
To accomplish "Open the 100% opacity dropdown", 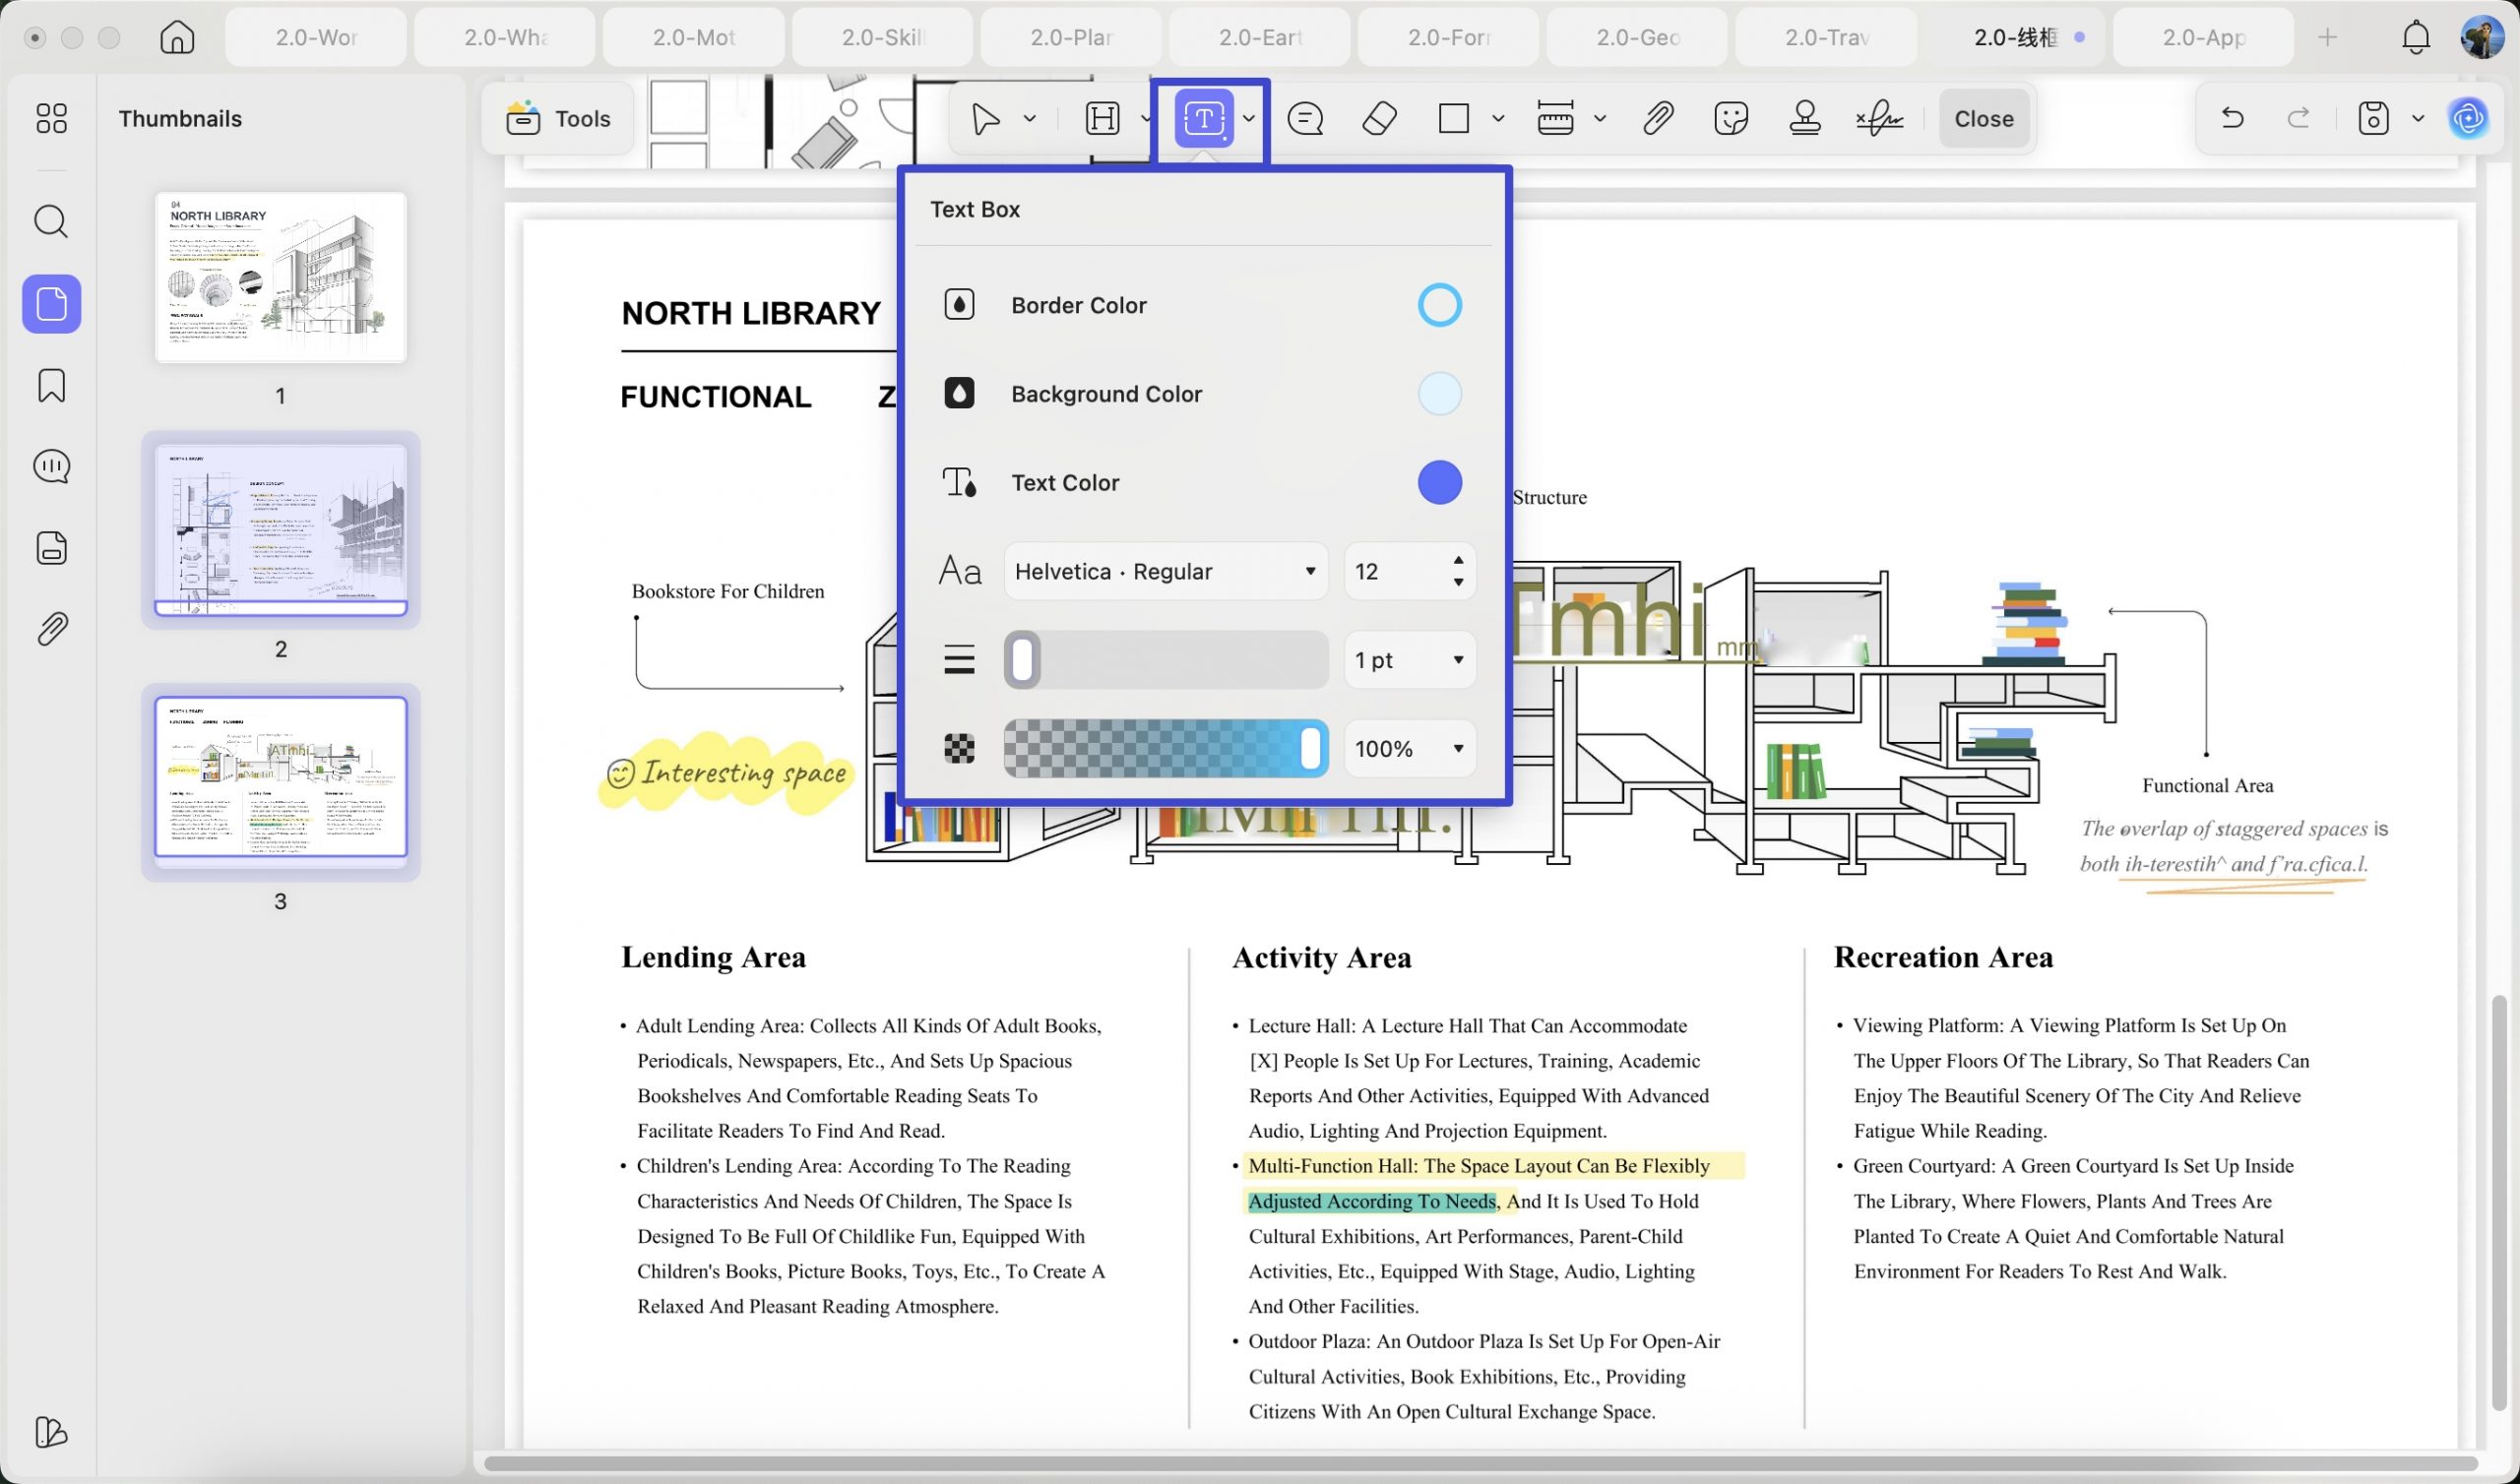I will (1409, 749).
